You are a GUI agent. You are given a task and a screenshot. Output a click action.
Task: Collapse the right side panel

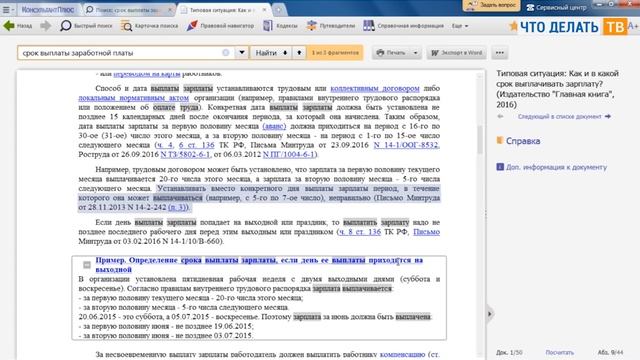coord(490,314)
